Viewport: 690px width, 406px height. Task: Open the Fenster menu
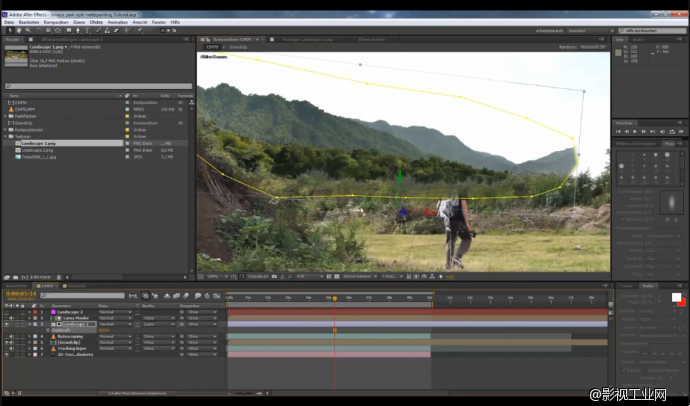click(x=159, y=22)
